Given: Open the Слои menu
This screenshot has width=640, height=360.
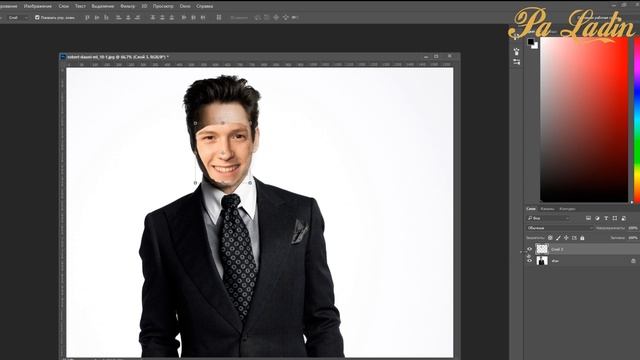Looking at the screenshot, I should pos(64,6).
